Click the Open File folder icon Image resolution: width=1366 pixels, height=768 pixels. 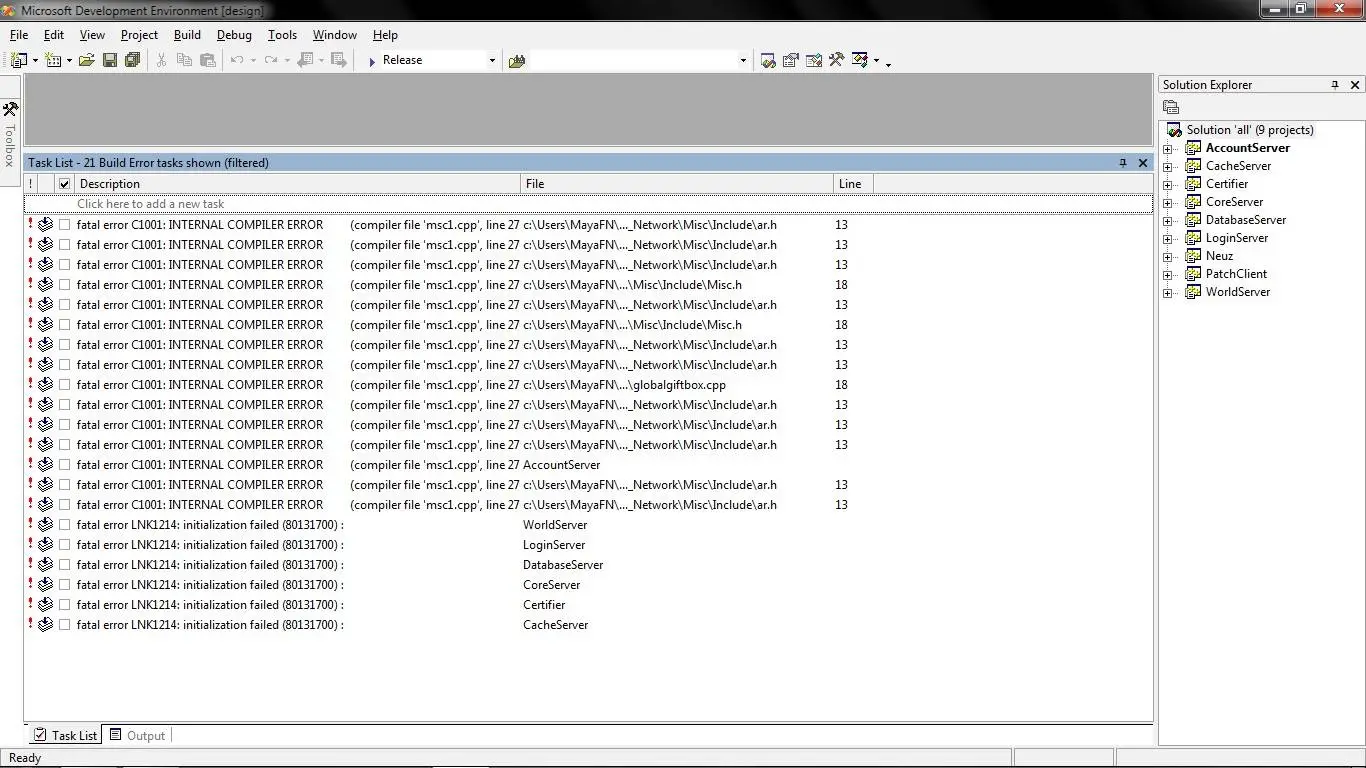coord(87,60)
